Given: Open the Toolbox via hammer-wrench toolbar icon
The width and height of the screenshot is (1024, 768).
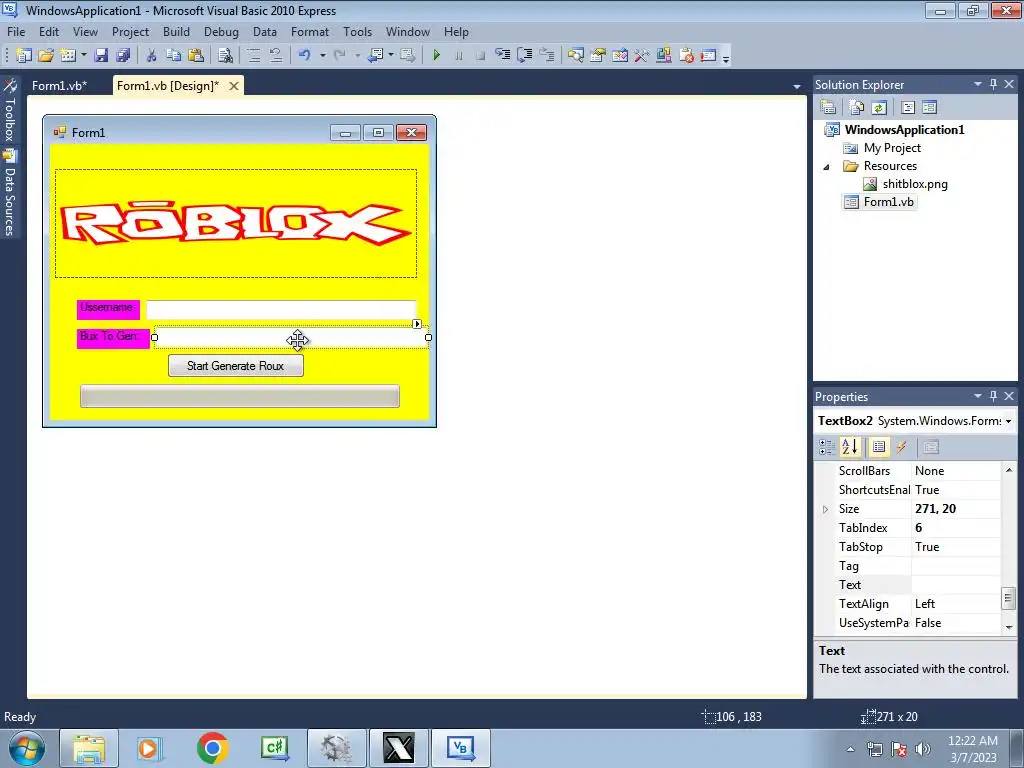Looking at the screenshot, I should click(x=642, y=56).
